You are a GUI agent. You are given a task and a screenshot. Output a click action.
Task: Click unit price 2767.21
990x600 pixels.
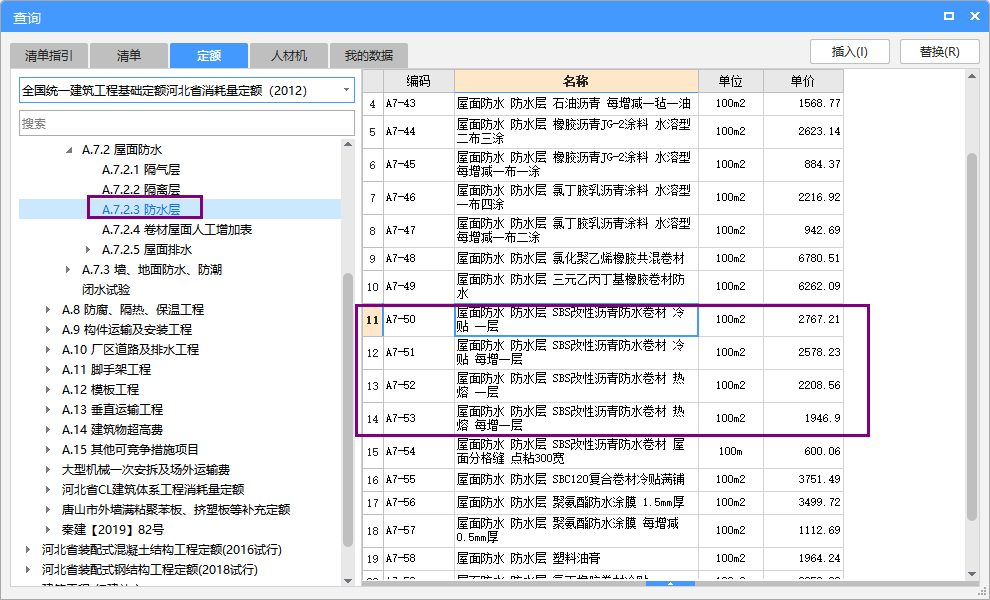803,320
